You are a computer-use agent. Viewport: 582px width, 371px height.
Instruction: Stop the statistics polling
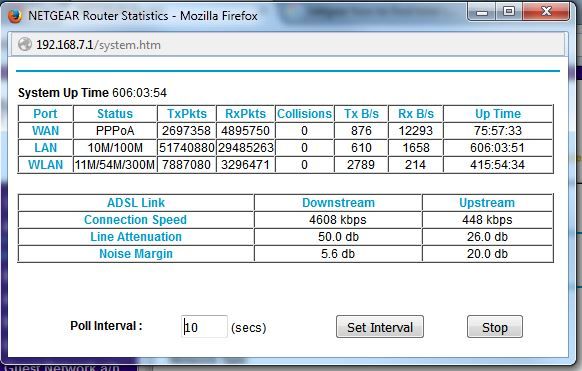tap(495, 327)
